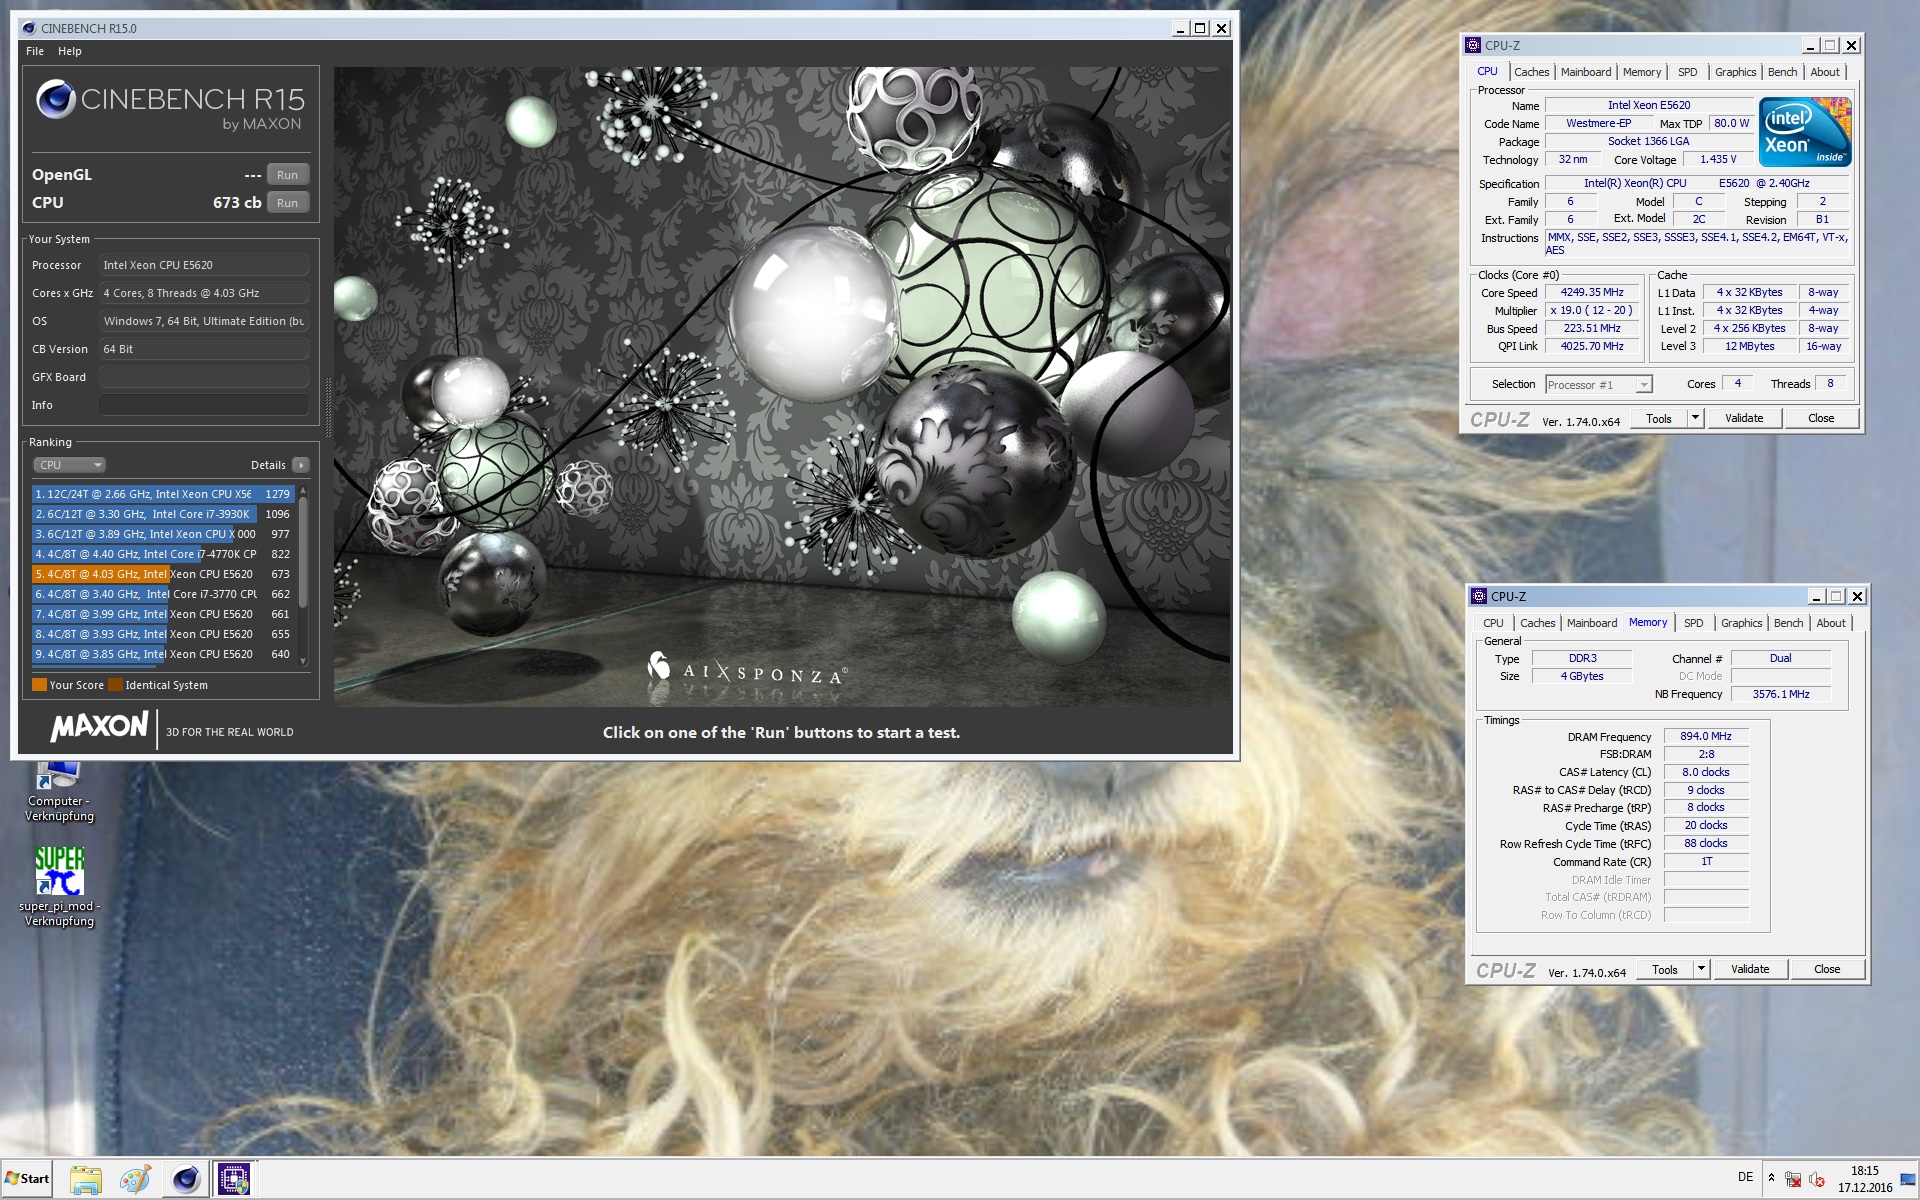Click the top CPU-Z title bar icon
The height and width of the screenshot is (1200, 1920).
point(1472,45)
